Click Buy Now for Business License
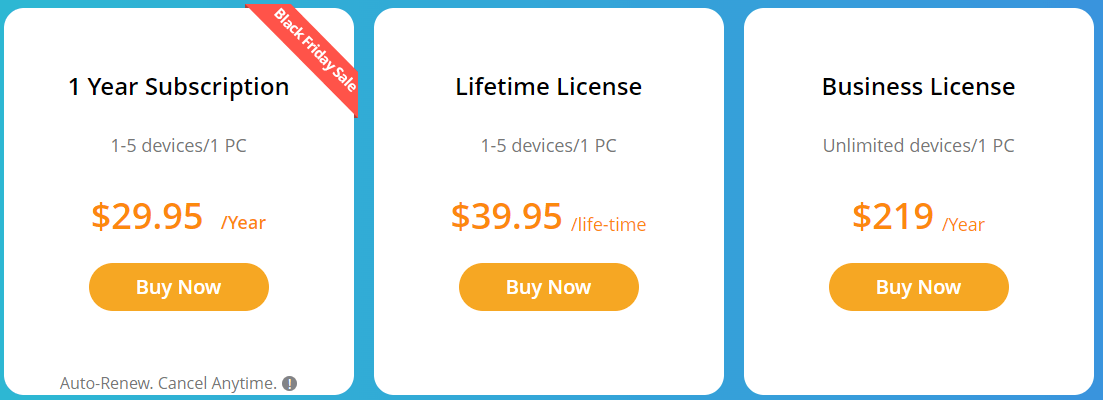Viewport: 1103px width, 400px height. pyautogui.click(x=919, y=287)
